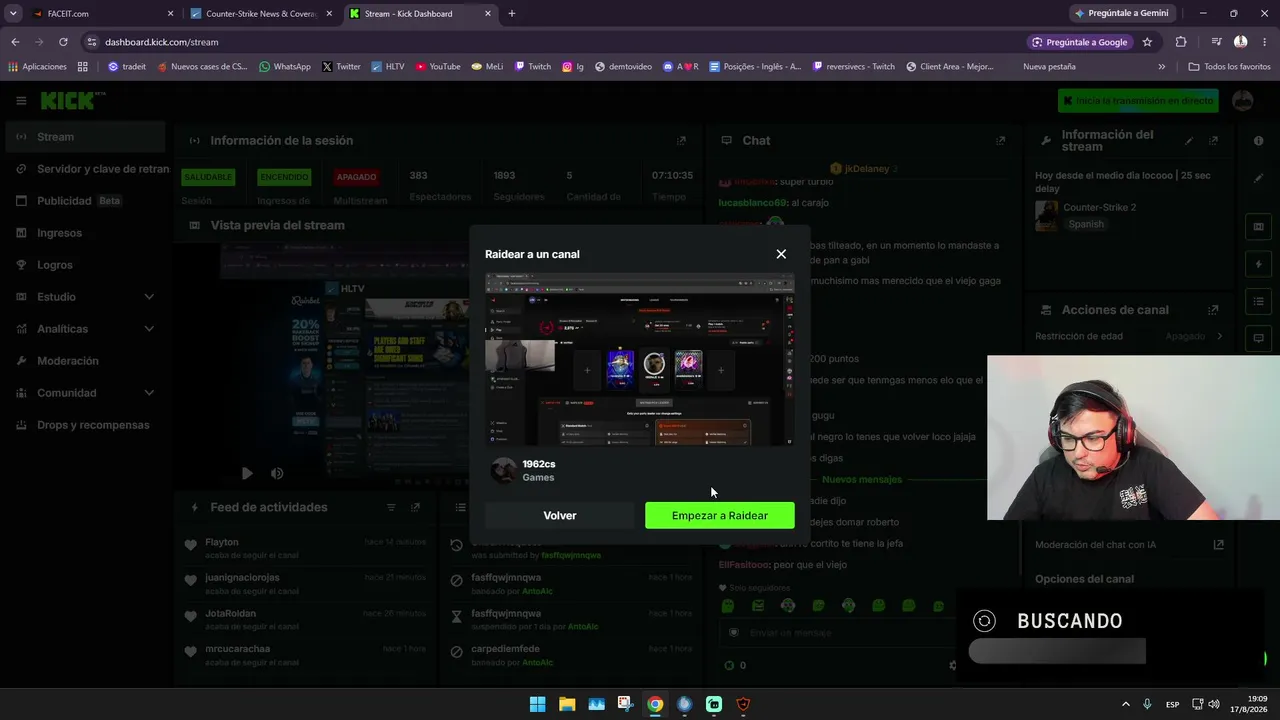The height and width of the screenshot is (720, 1280).
Task: Open the raid target stream preview thumbnail
Action: 640,360
